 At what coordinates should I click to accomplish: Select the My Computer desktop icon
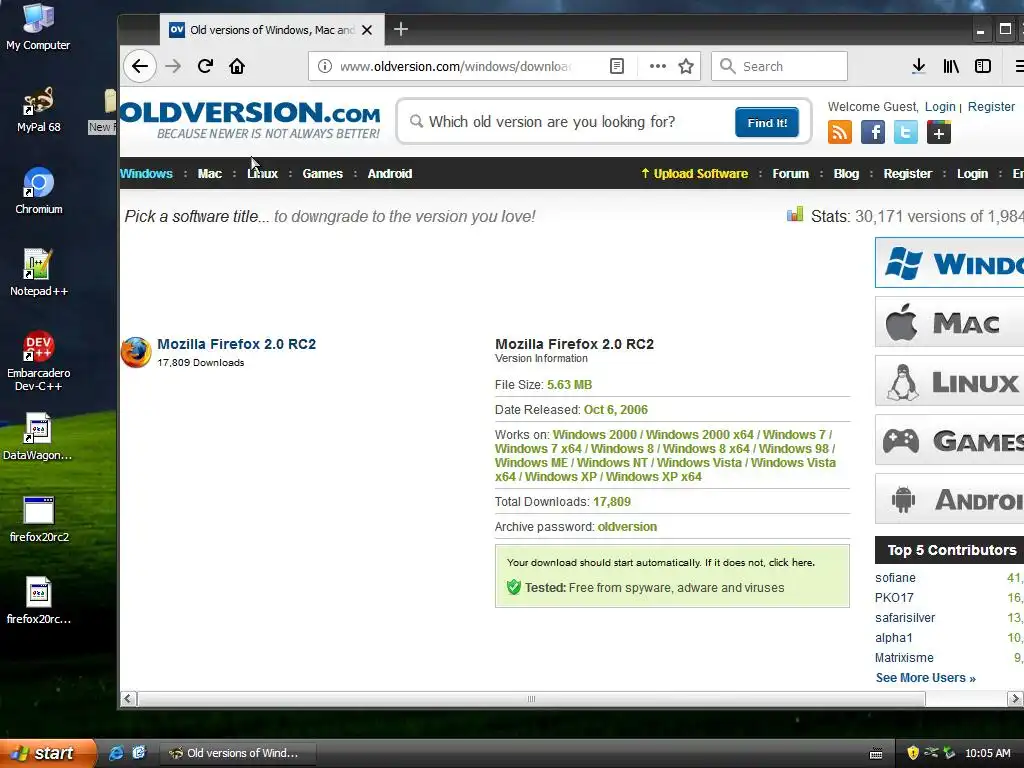click(39, 27)
